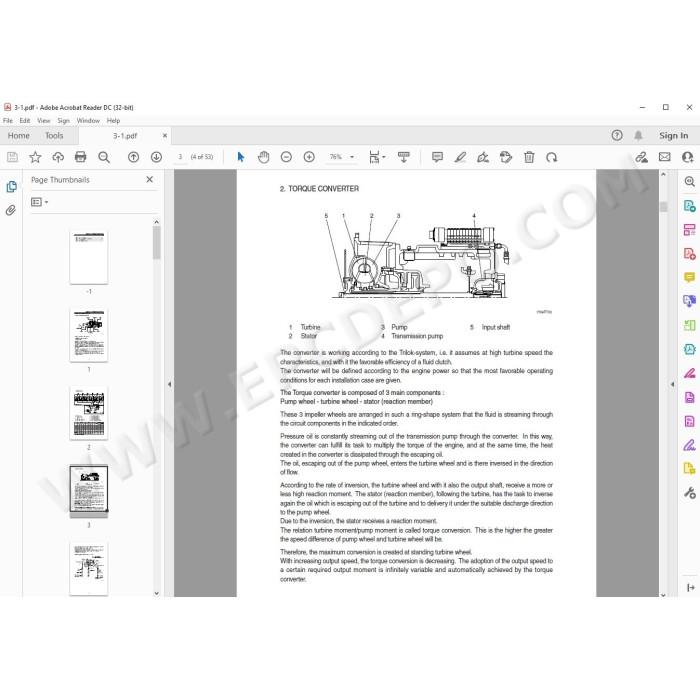Image resolution: width=700 pixels, height=700 pixels.
Task: Go to the next page with down arrow
Action: point(156,157)
